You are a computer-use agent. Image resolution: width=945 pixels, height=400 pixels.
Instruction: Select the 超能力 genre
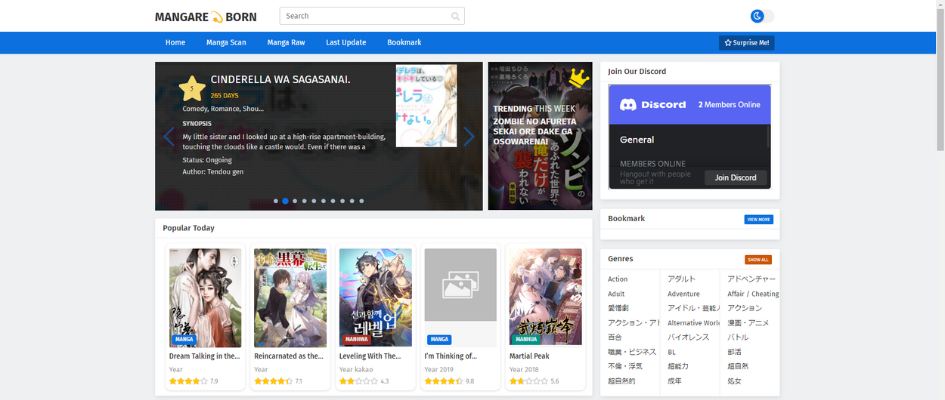(678, 366)
